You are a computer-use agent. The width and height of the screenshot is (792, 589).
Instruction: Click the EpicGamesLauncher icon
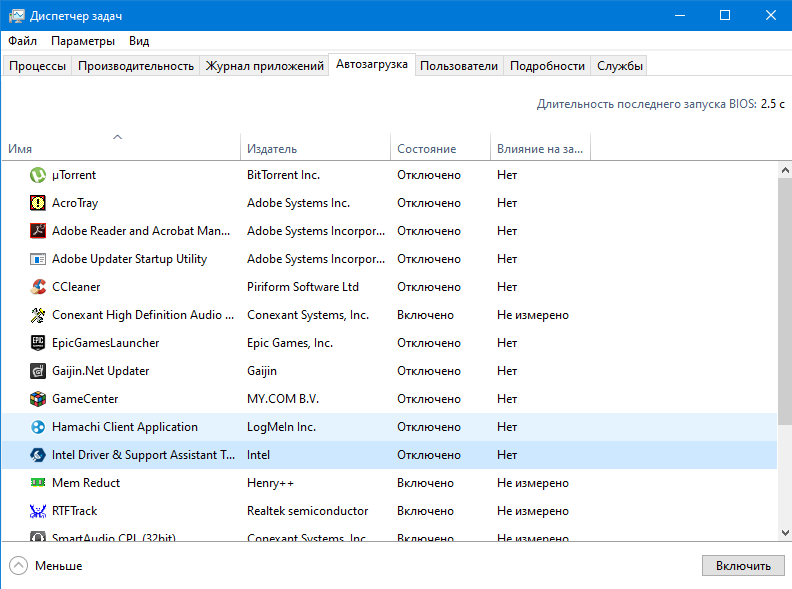38,343
